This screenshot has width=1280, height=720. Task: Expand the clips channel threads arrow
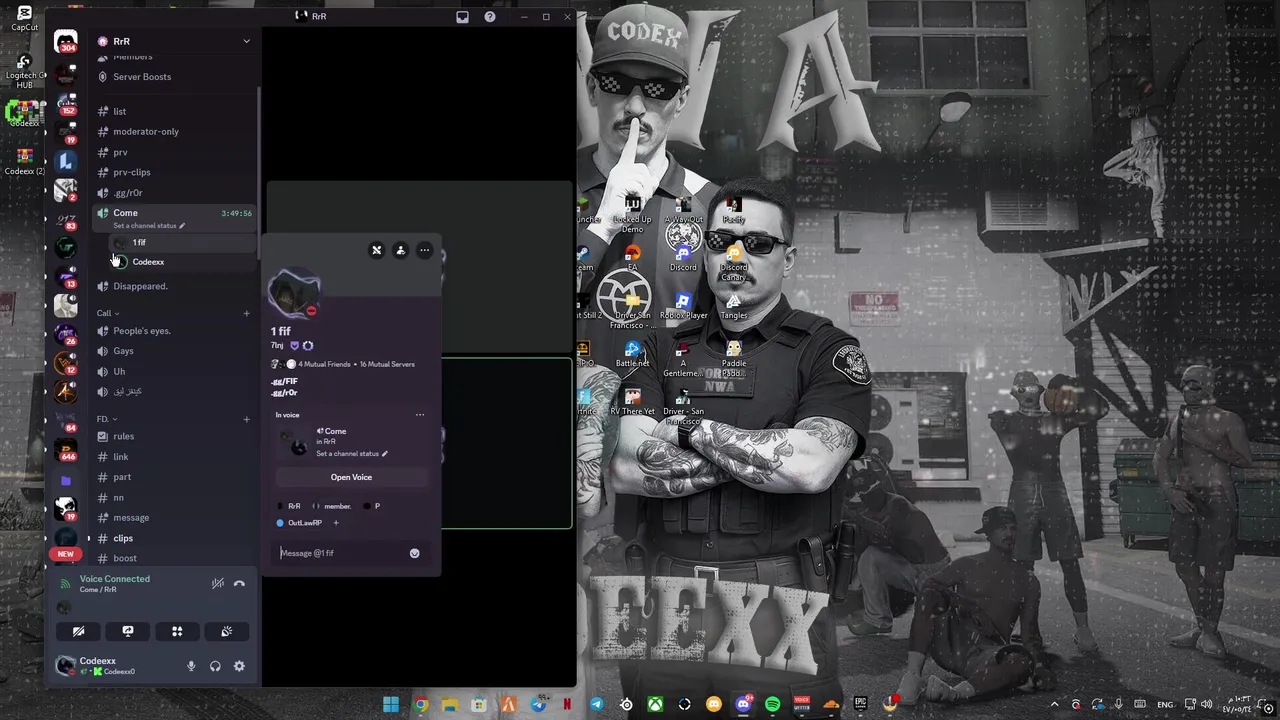pyautogui.click(x=88, y=538)
